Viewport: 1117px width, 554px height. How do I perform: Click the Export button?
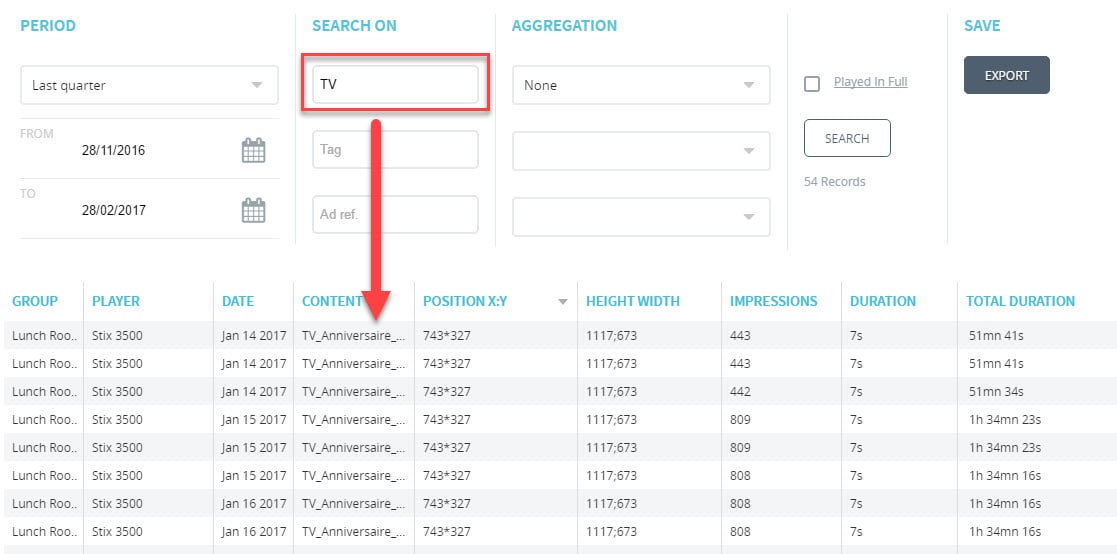[x=1007, y=75]
